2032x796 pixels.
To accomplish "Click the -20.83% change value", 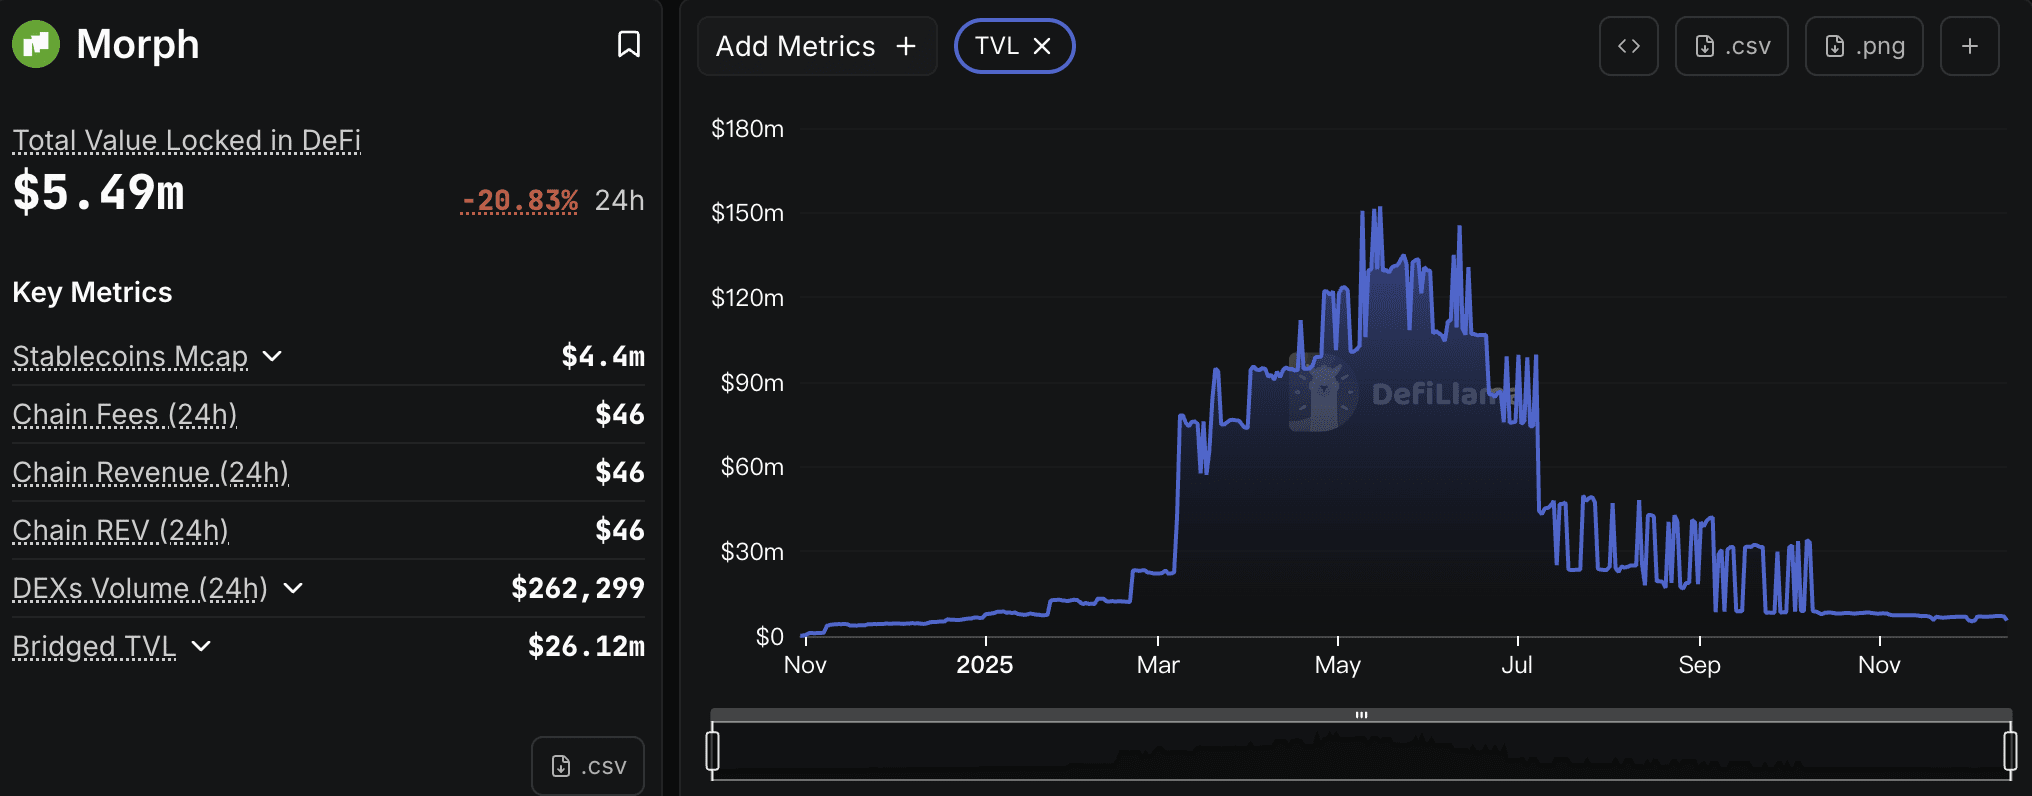I will [519, 200].
